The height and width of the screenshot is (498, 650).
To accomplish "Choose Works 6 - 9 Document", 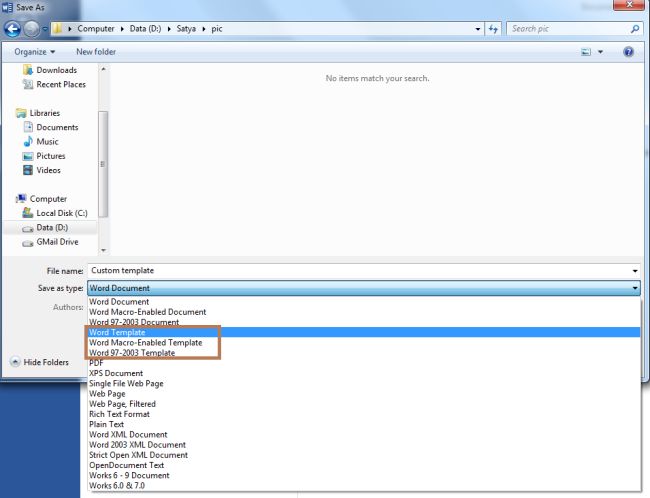I will coord(364,475).
